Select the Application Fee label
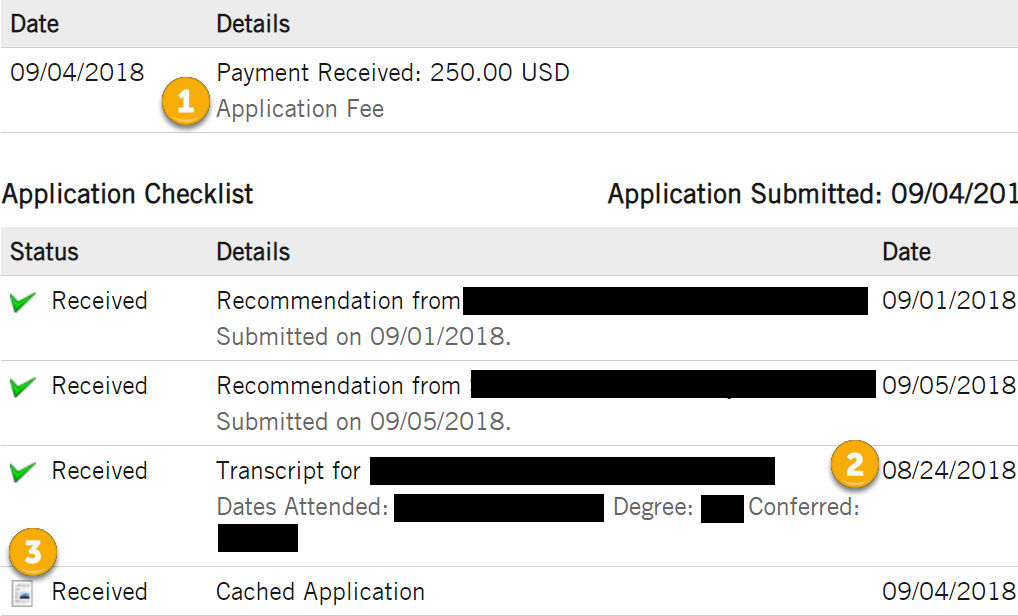Image resolution: width=1018 pixels, height=616 pixels. tap(300, 109)
